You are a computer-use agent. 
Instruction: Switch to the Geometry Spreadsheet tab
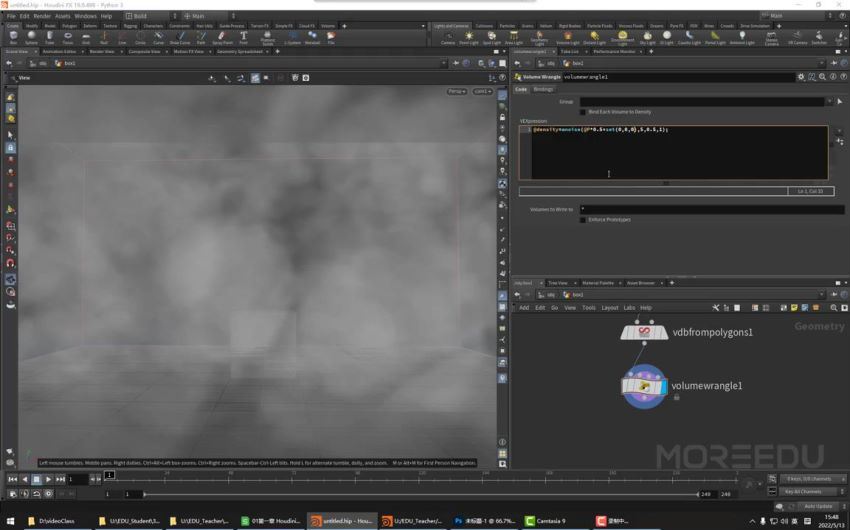point(240,51)
